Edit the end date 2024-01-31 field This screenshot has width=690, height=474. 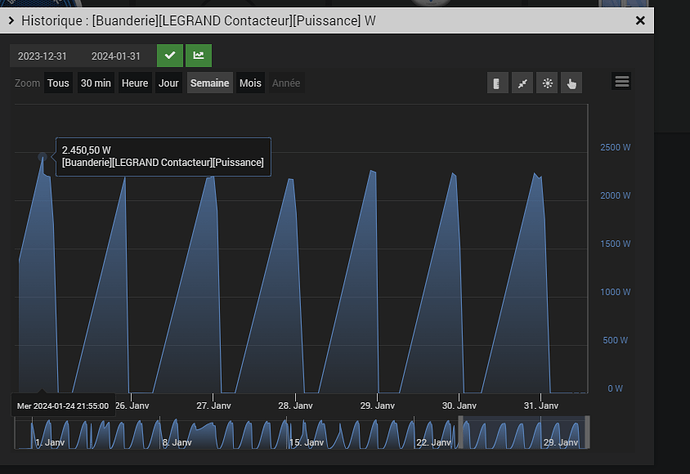(114, 56)
